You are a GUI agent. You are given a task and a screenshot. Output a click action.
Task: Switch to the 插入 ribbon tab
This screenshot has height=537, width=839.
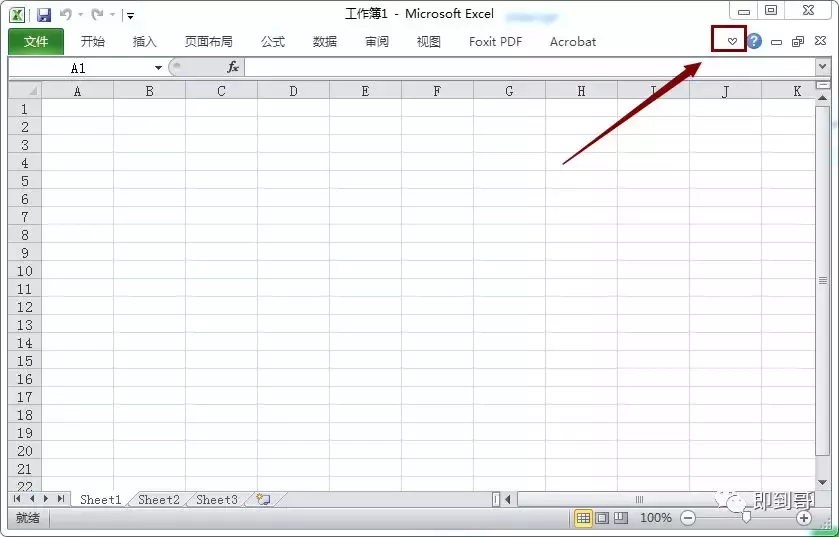coord(144,42)
